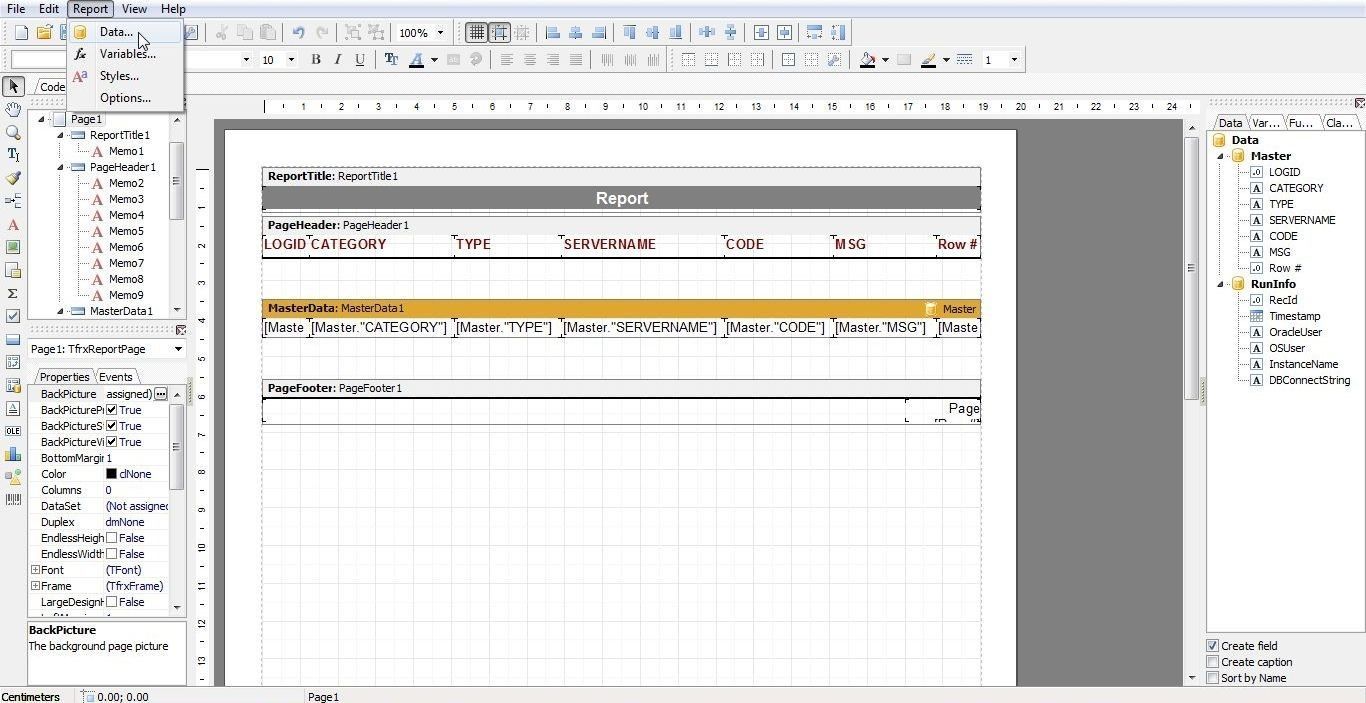Open the File menu
This screenshot has width=1366, height=703.
pyautogui.click(x=16, y=9)
